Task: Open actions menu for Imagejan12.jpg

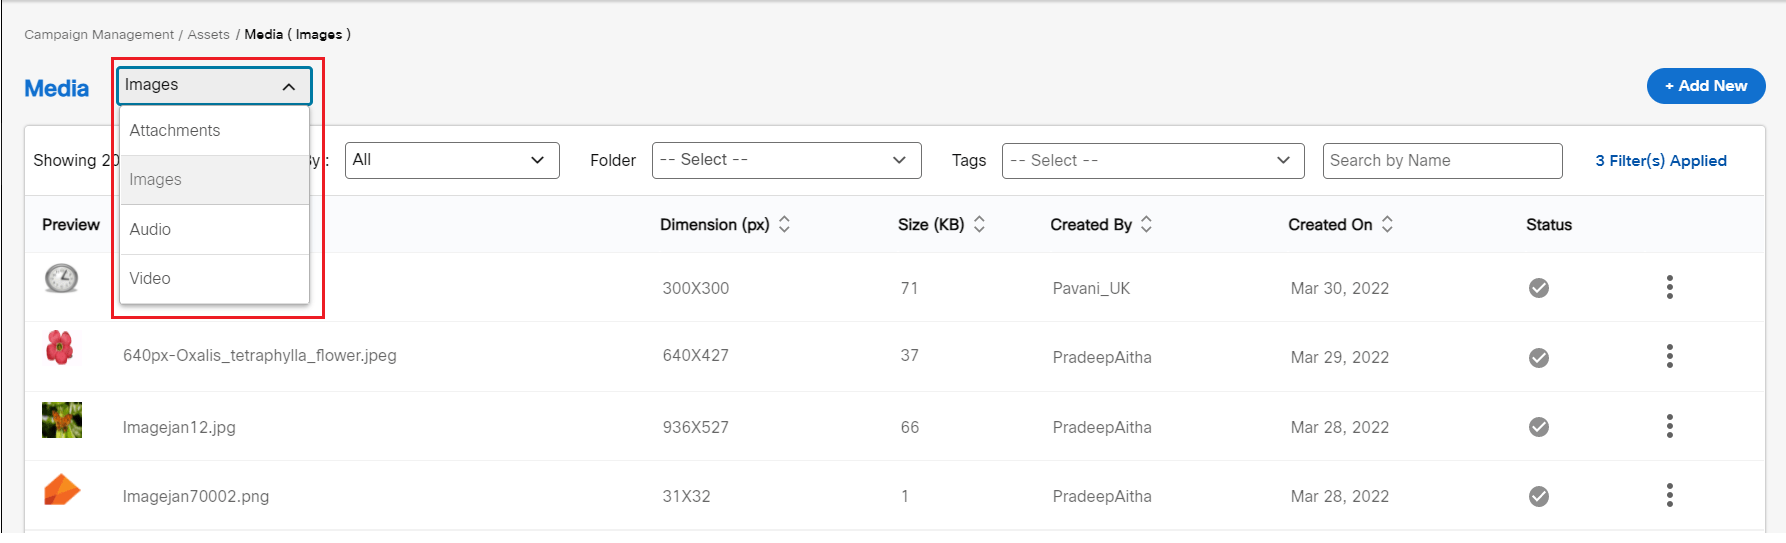Action: pos(1669,427)
